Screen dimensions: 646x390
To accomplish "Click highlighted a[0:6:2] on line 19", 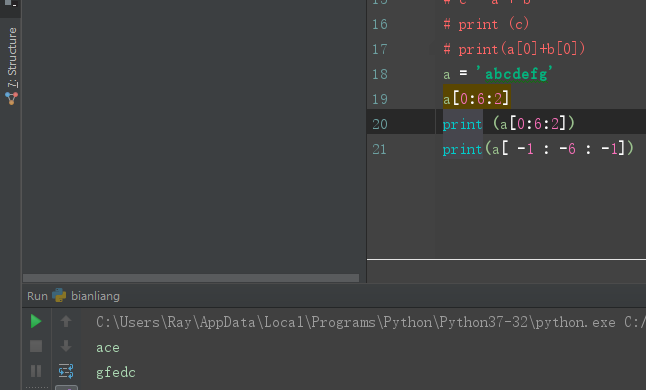I will 477,99.
